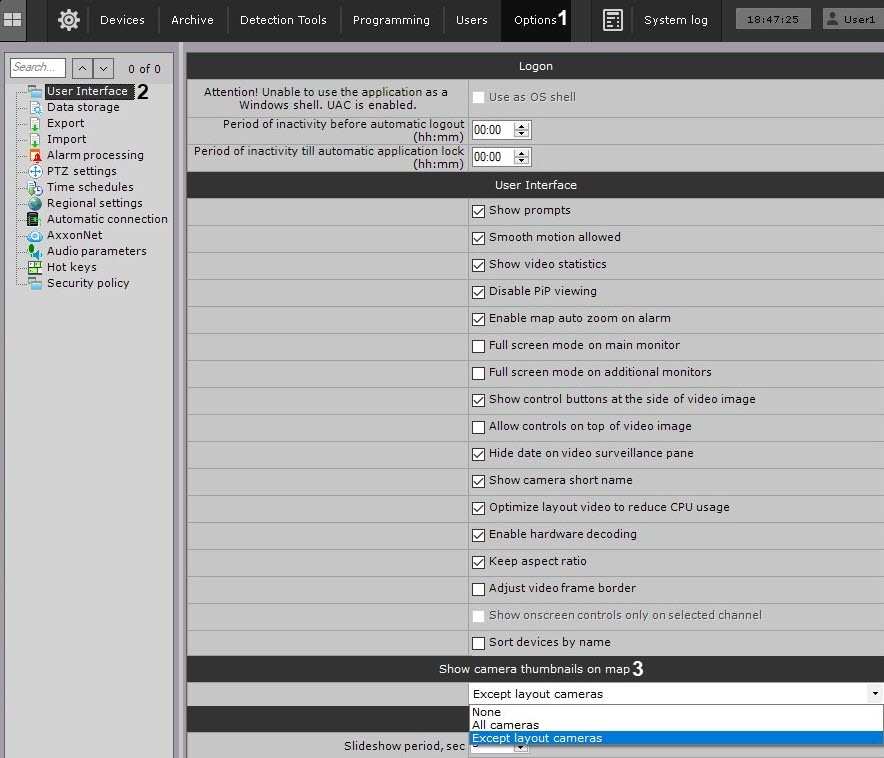The height and width of the screenshot is (758, 884).
Task: Go to the next search result arrow
Action: click(x=104, y=68)
